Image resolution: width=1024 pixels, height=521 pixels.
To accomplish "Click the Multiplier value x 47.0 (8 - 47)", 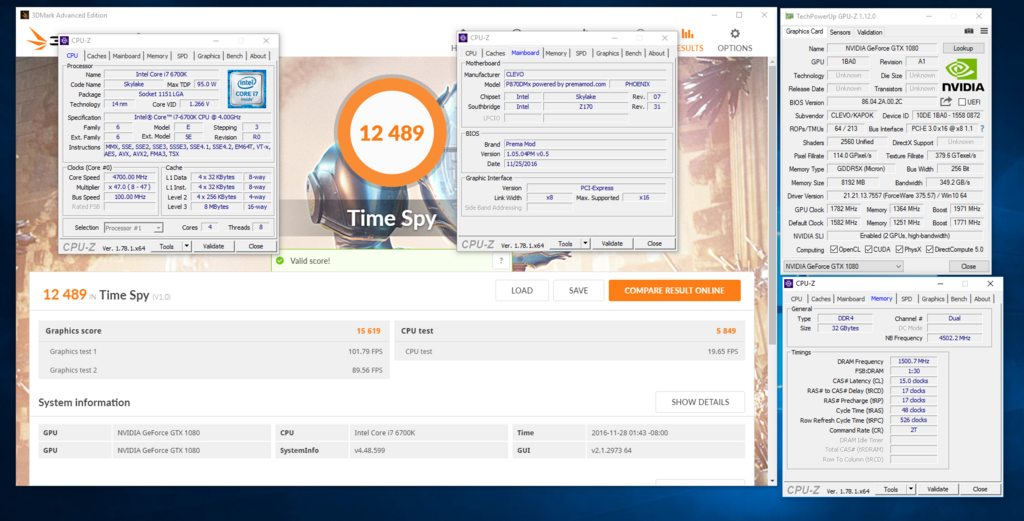I will pyautogui.click(x=128, y=187).
